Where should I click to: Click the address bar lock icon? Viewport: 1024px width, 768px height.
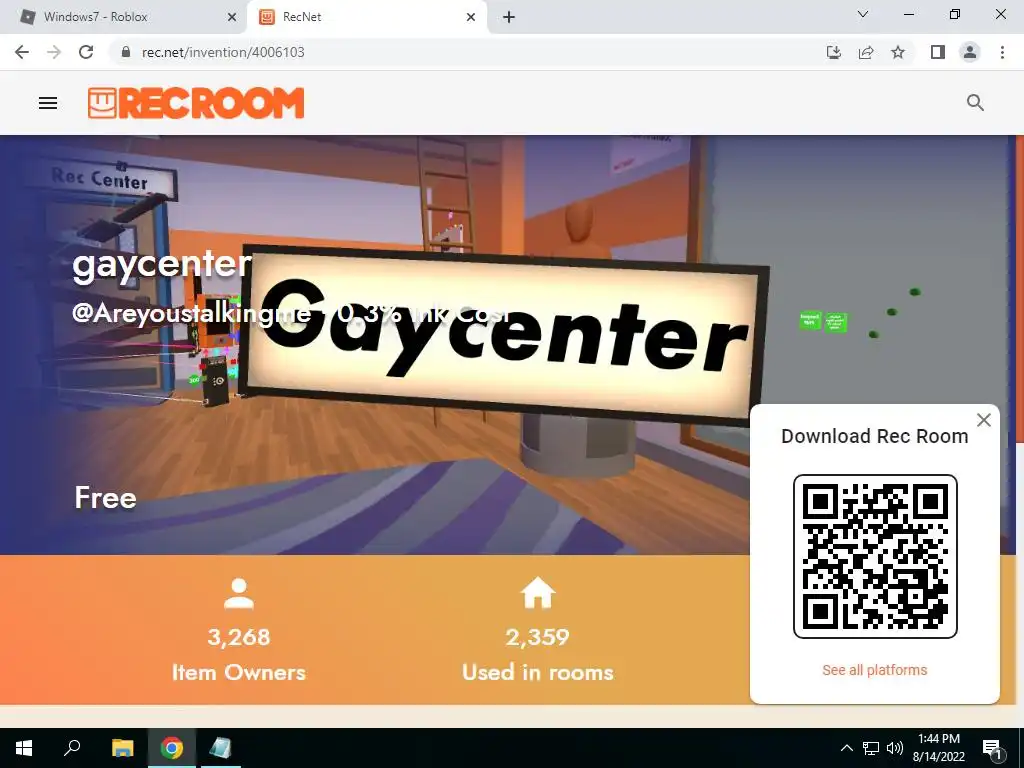[126, 52]
